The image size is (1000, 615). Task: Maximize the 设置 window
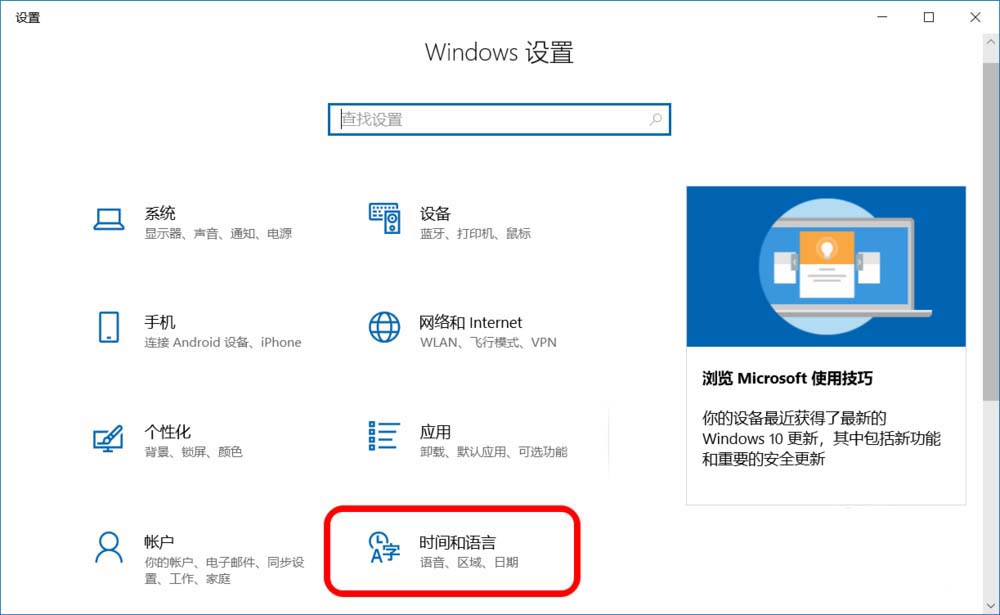[929, 17]
